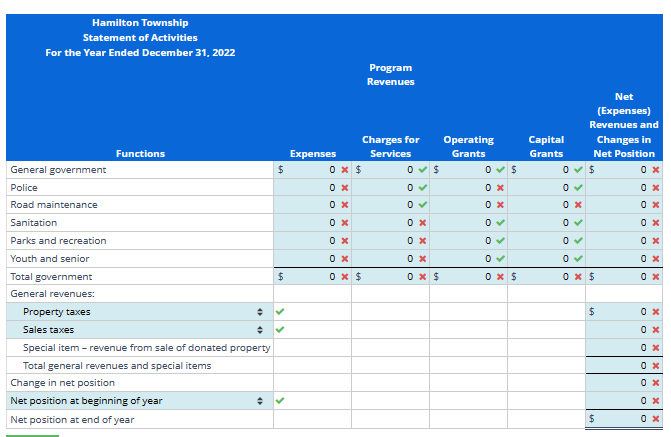The width and height of the screenshot is (671, 437).
Task: Click Sanitation Expenses input field
Action: [x=312, y=223]
